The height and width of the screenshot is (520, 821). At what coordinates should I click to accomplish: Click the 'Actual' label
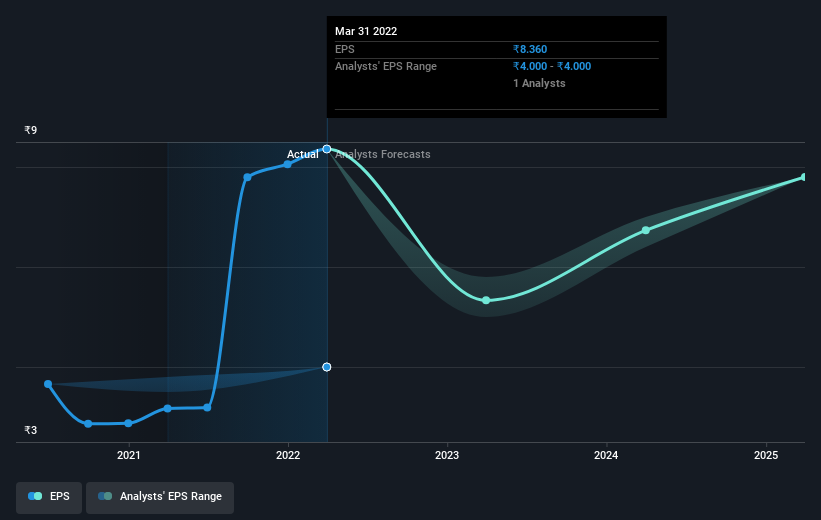pyautogui.click(x=303, y=154)
